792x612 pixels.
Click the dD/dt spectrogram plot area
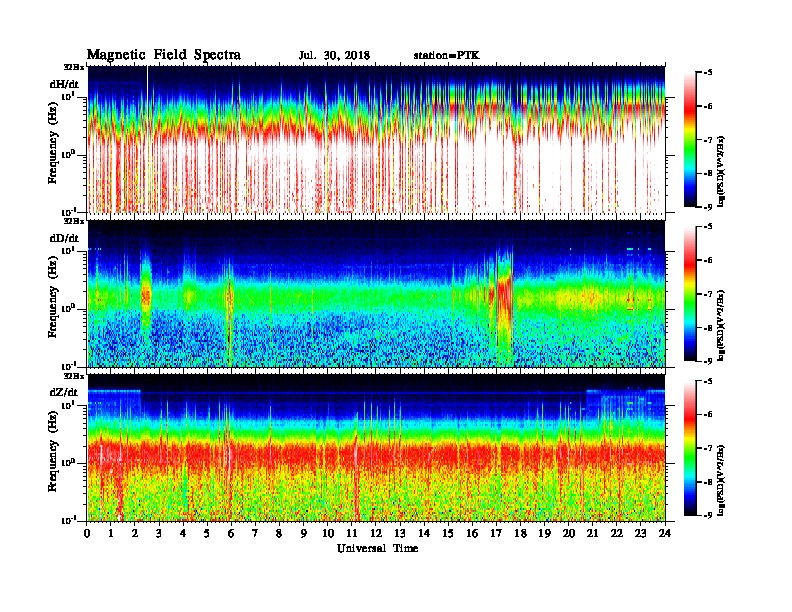coord(376,293)
